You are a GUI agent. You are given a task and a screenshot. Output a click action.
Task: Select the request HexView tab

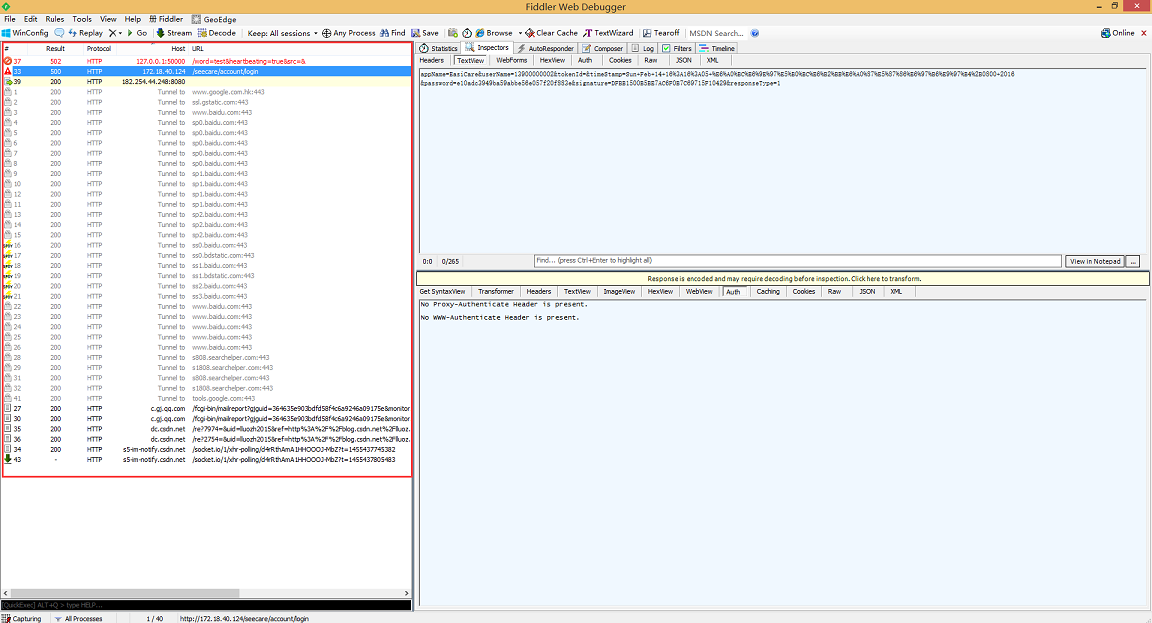pos(552,60)
